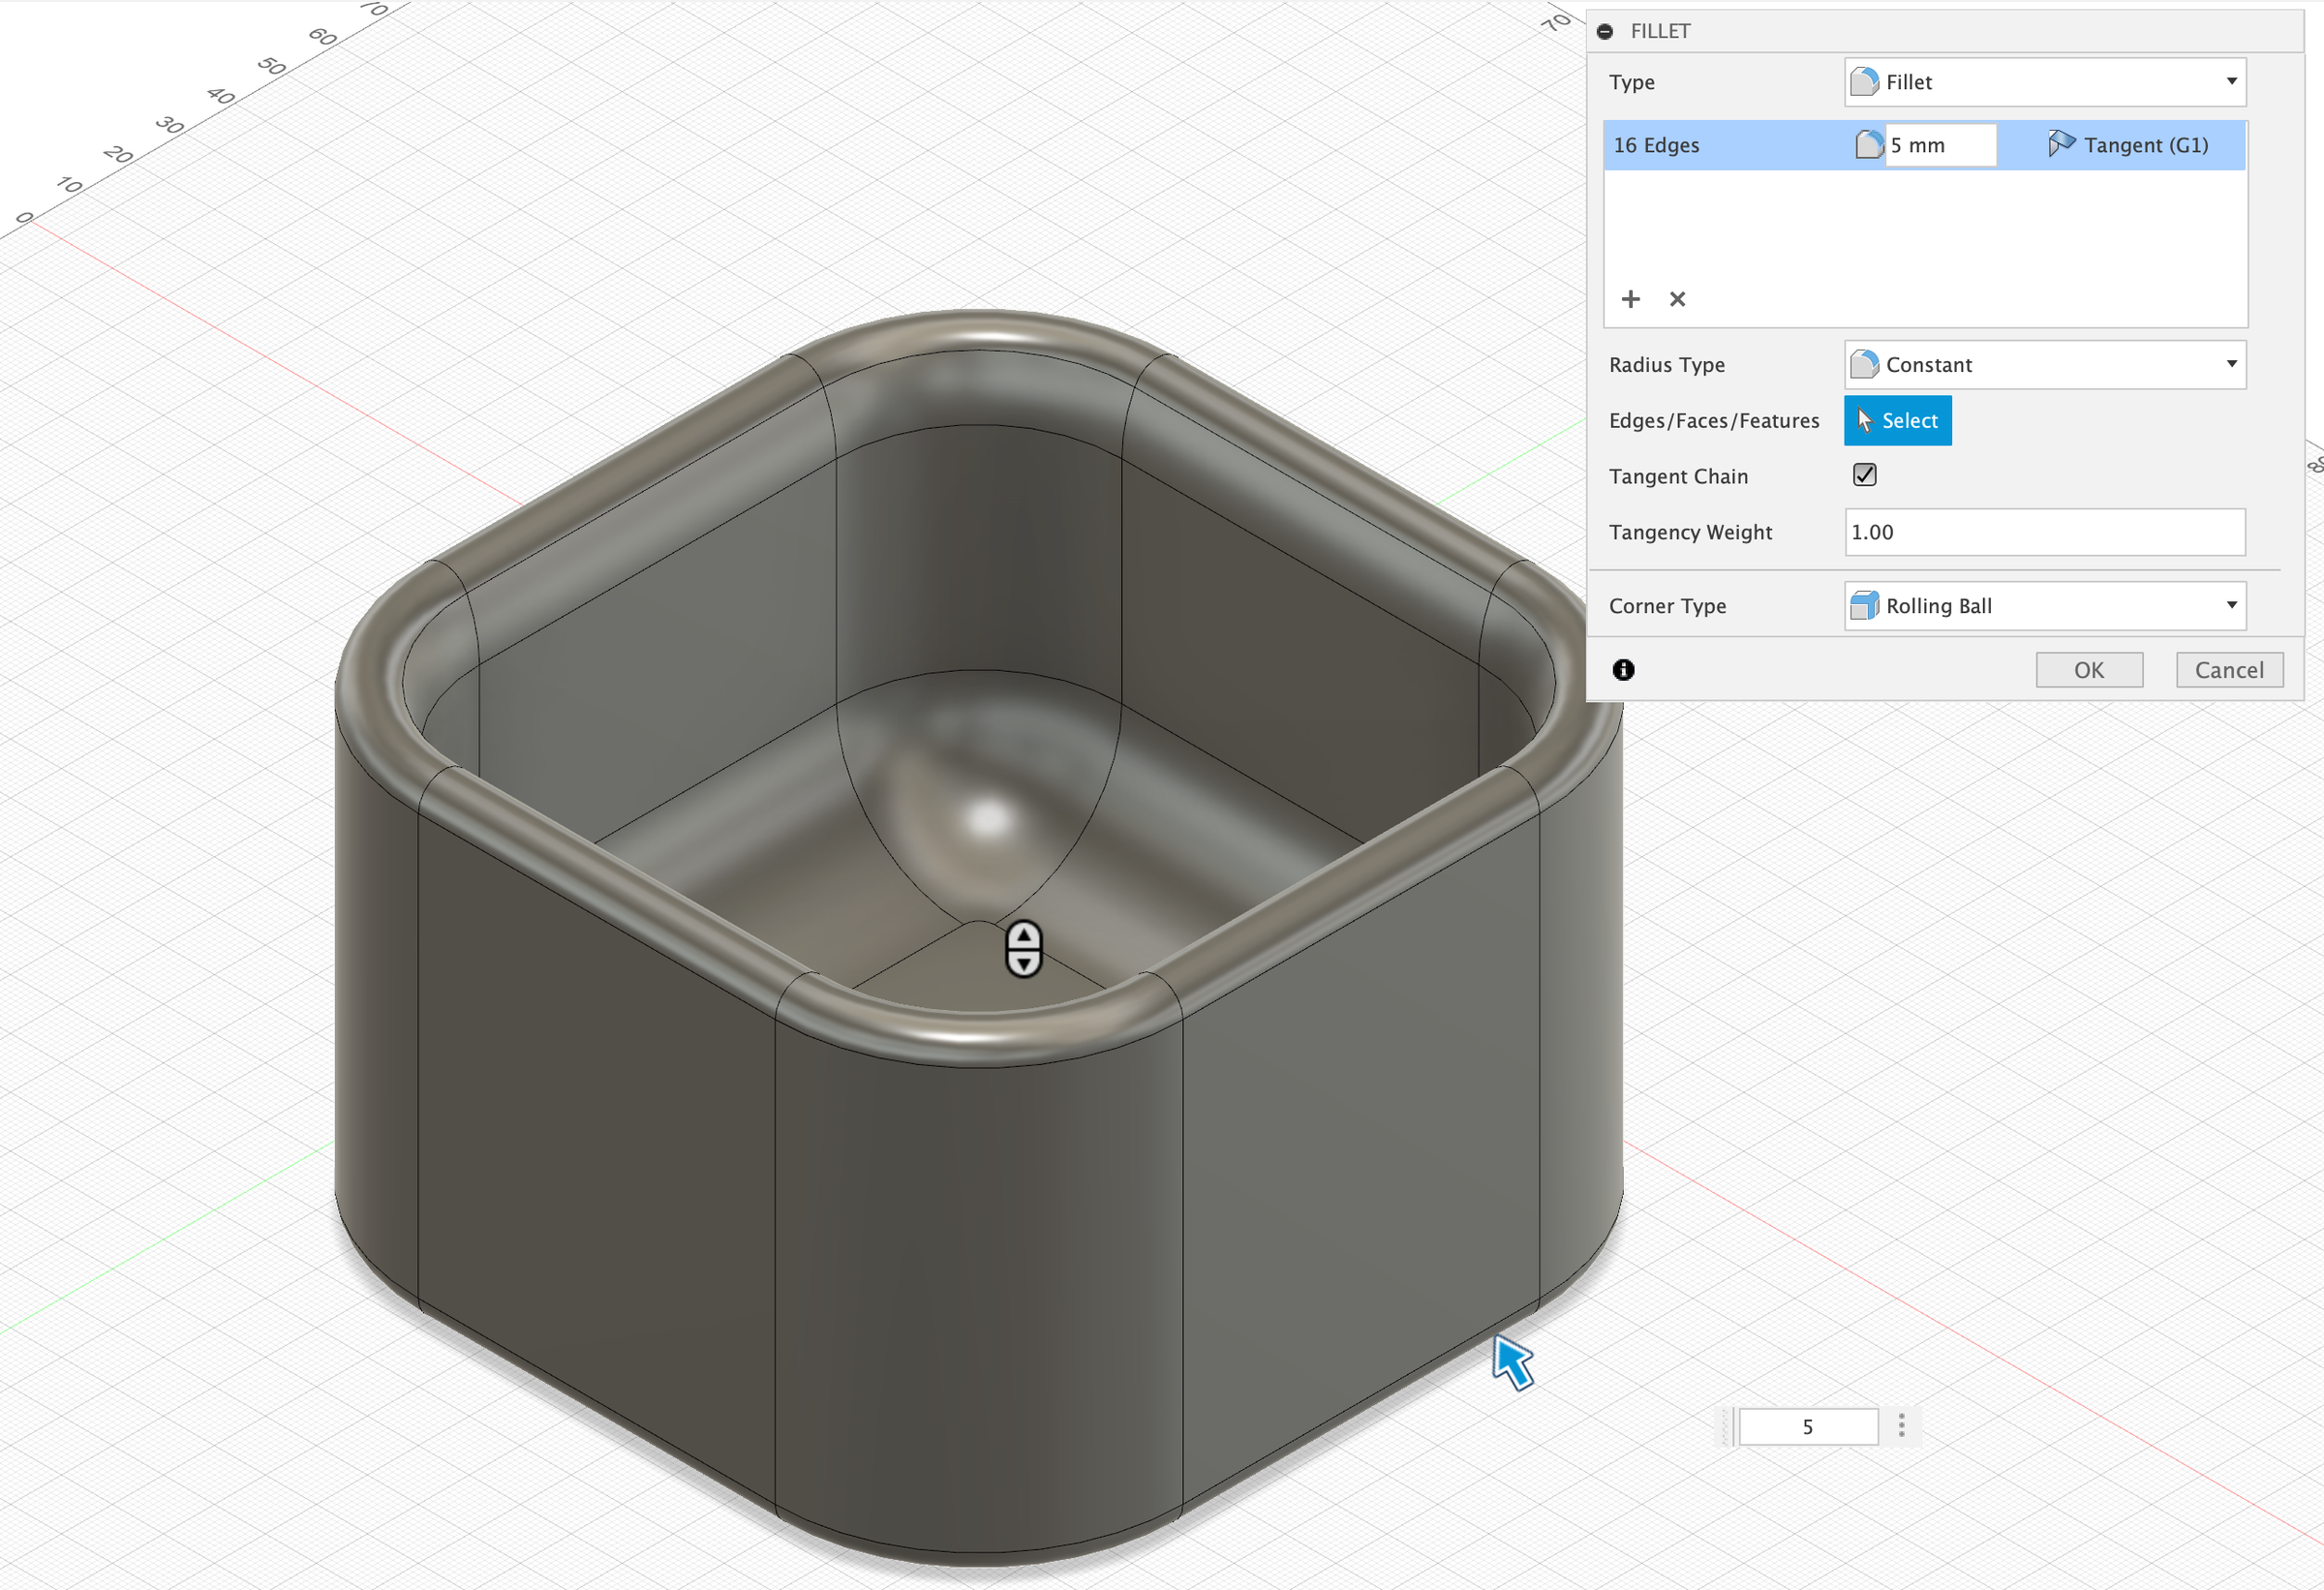Add a new selection set with plus icon
Viewport: 2324px width, 1590px height.
coord(1631,299)
